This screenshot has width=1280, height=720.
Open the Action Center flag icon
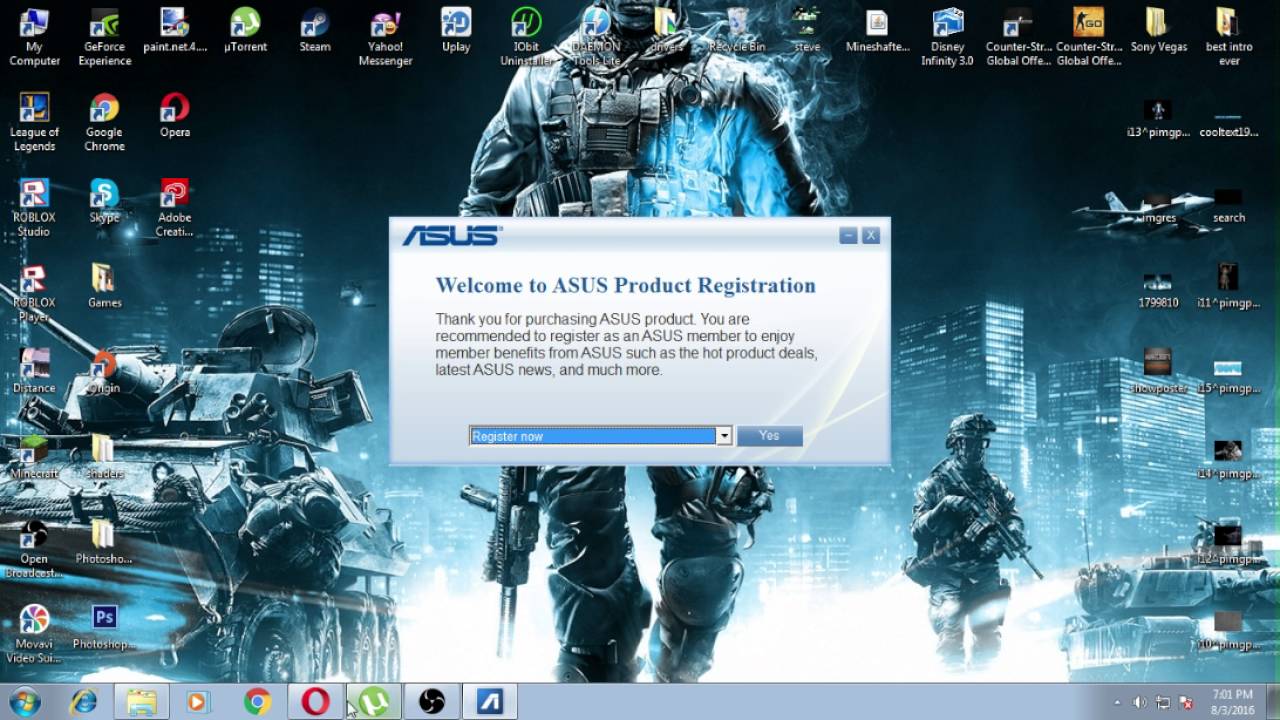[x=1186, y=703]
